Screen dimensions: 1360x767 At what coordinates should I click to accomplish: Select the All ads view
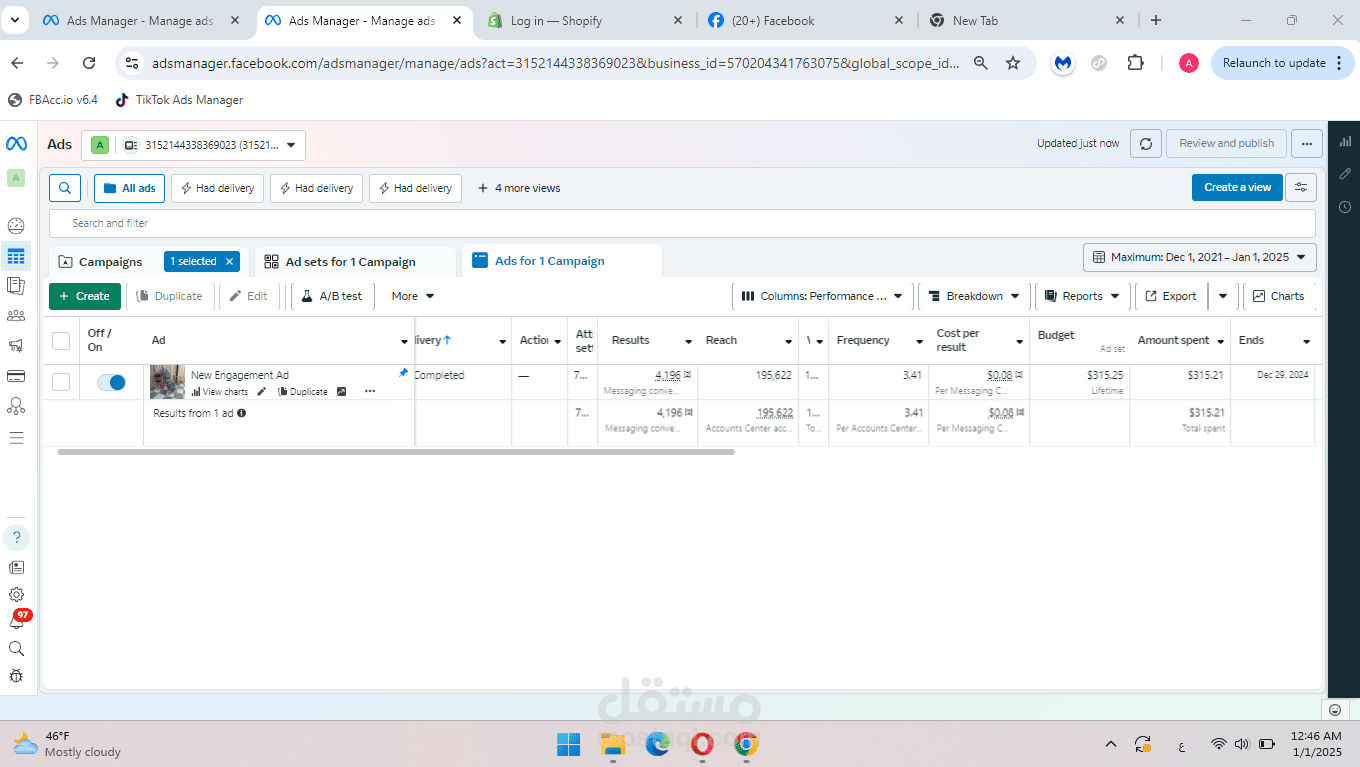(129, 188)
